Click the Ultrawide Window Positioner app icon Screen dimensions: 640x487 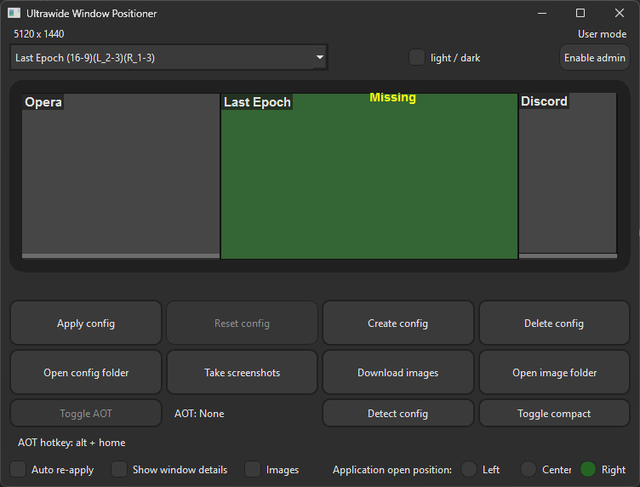[x=14, y=13]
